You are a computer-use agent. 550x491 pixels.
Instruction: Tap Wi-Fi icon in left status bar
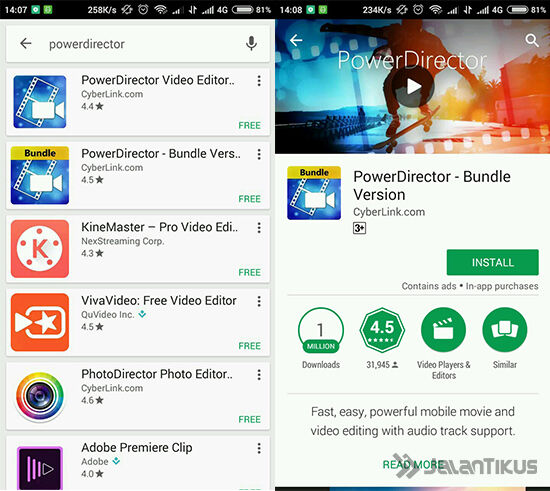(160, 9)
